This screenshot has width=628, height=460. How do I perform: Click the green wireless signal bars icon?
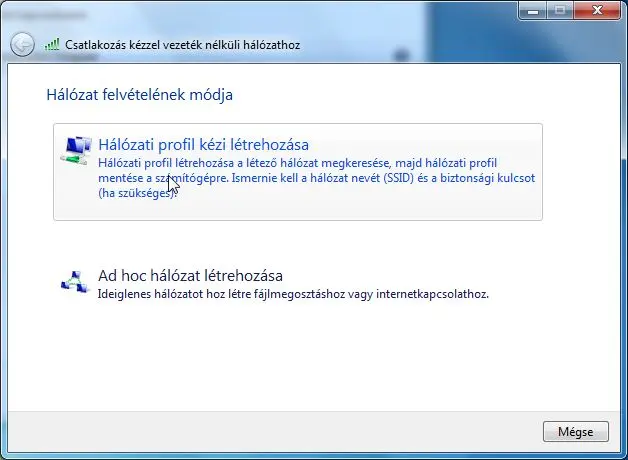coord(52,45)
